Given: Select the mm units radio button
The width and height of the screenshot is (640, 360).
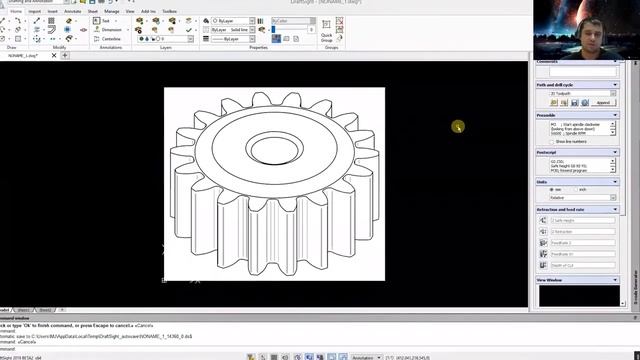Looking at the screenshot, I should click(552, 190).
